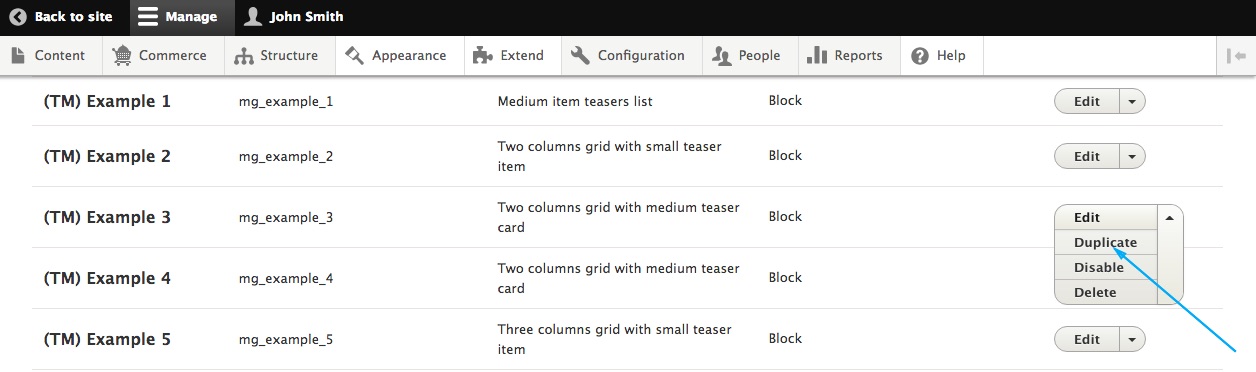This screenshot has width=1256, height=372.
Task: Expand dropdown arrow for Example 5 row
Action: pyautogui.click(x=1132, y=339)
